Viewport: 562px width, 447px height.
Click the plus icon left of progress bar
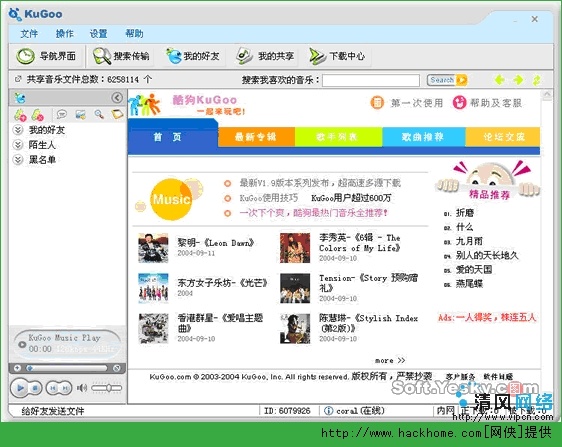(x=17, y=368)
